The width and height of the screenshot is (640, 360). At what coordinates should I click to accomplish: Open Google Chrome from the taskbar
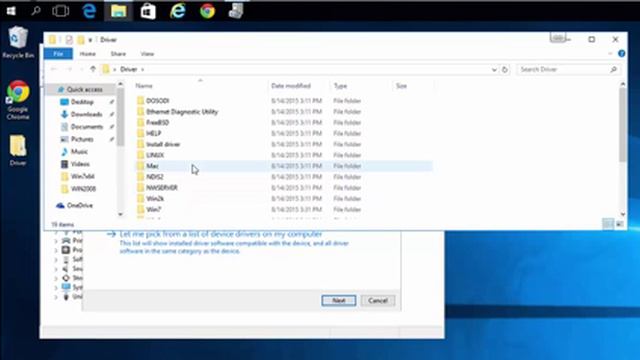(207, 11)
